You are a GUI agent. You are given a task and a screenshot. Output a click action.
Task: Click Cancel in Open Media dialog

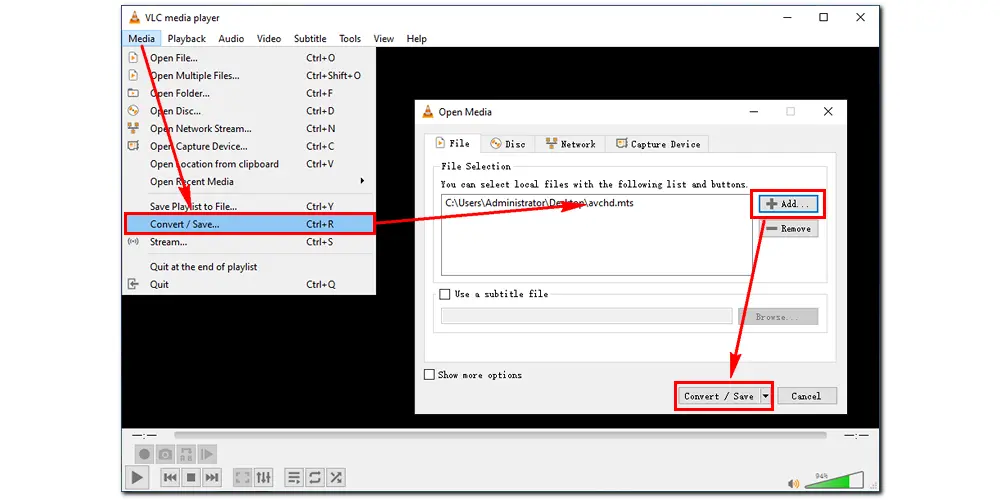[x=806, y=396]
